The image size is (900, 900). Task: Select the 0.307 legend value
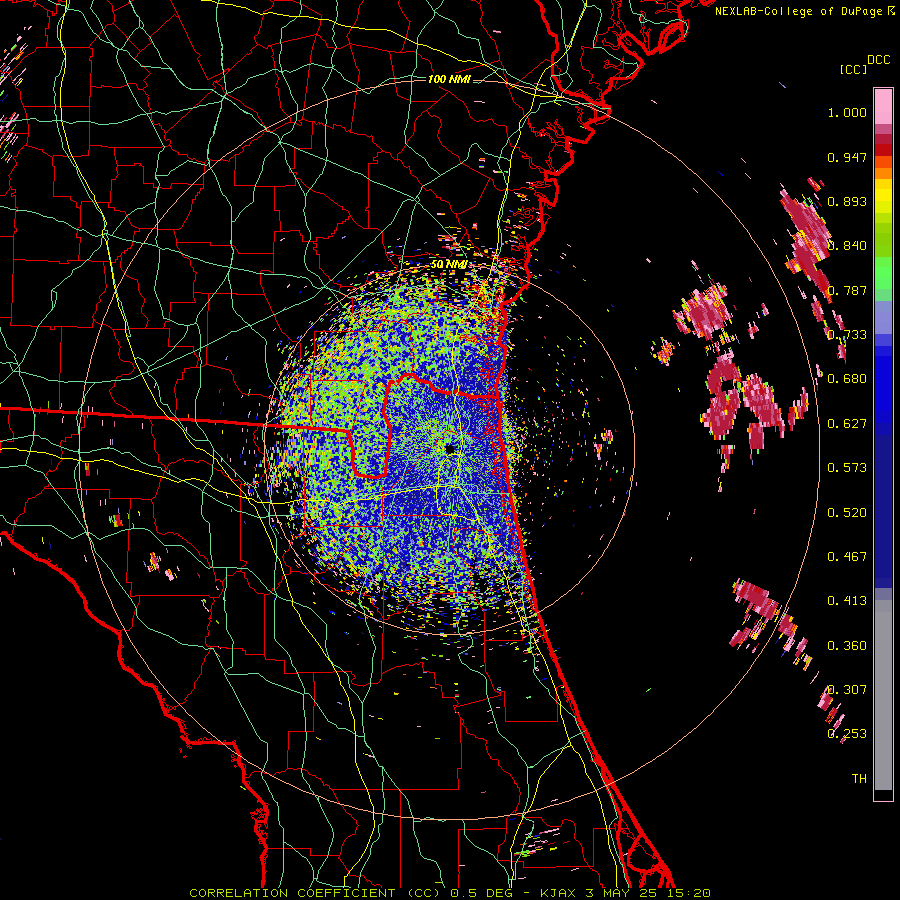coord(847,689)
